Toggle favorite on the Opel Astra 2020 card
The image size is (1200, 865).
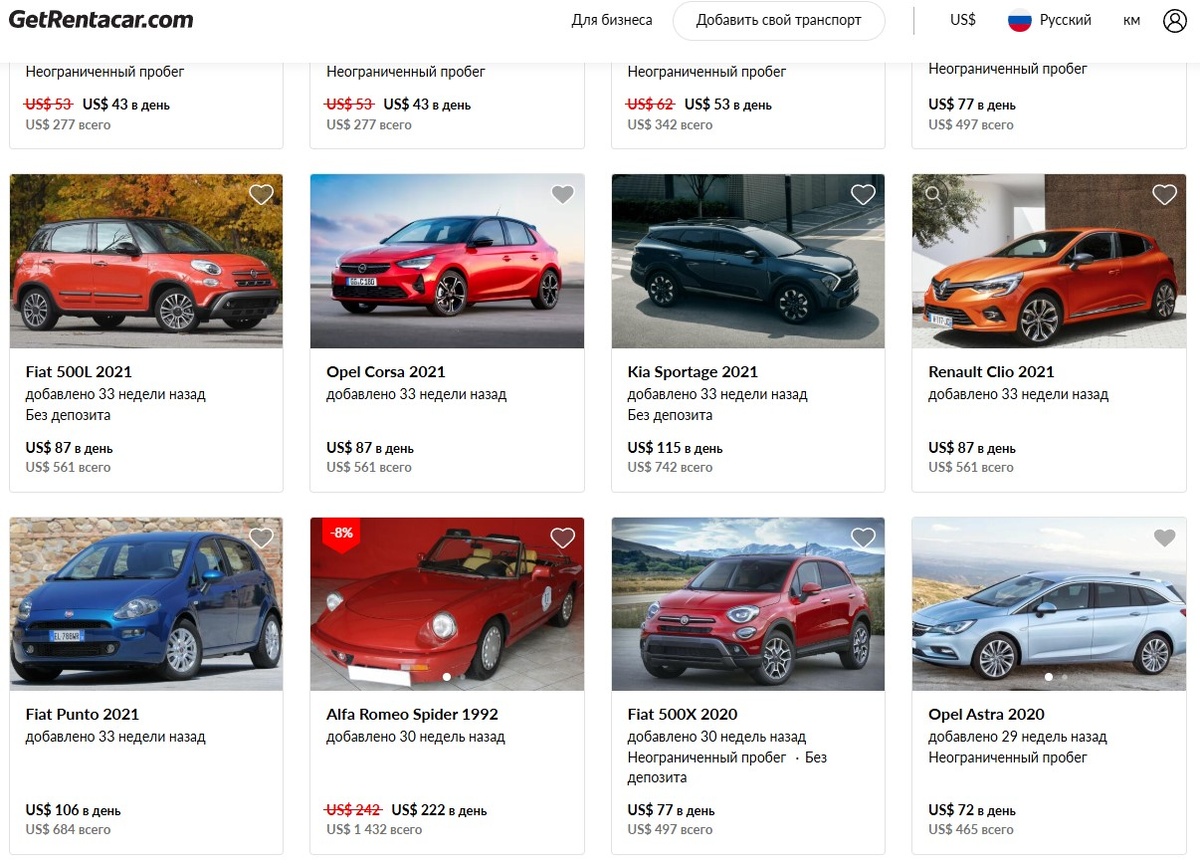(x=1163, y=537)
